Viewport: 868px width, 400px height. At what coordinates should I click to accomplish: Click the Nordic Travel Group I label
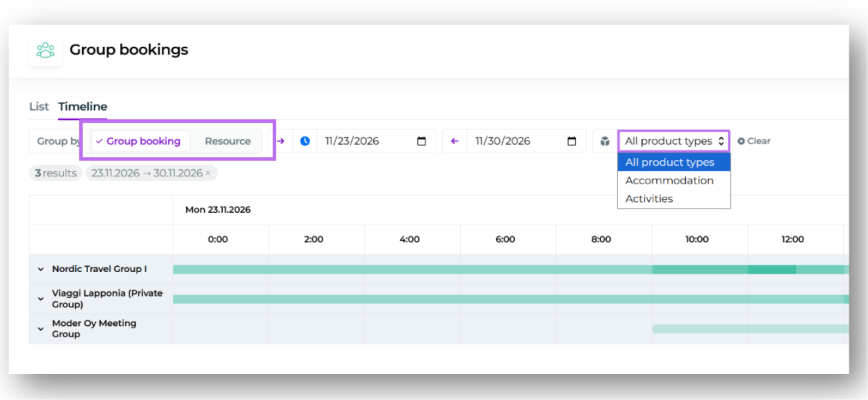pyautogui.click(x=99, y=269)
